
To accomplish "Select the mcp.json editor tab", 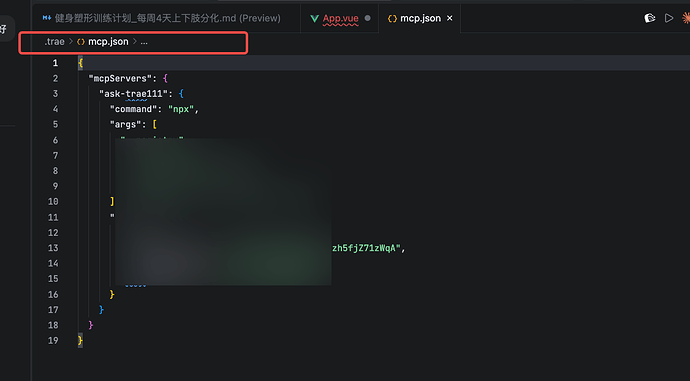I will tap(420, 18).
